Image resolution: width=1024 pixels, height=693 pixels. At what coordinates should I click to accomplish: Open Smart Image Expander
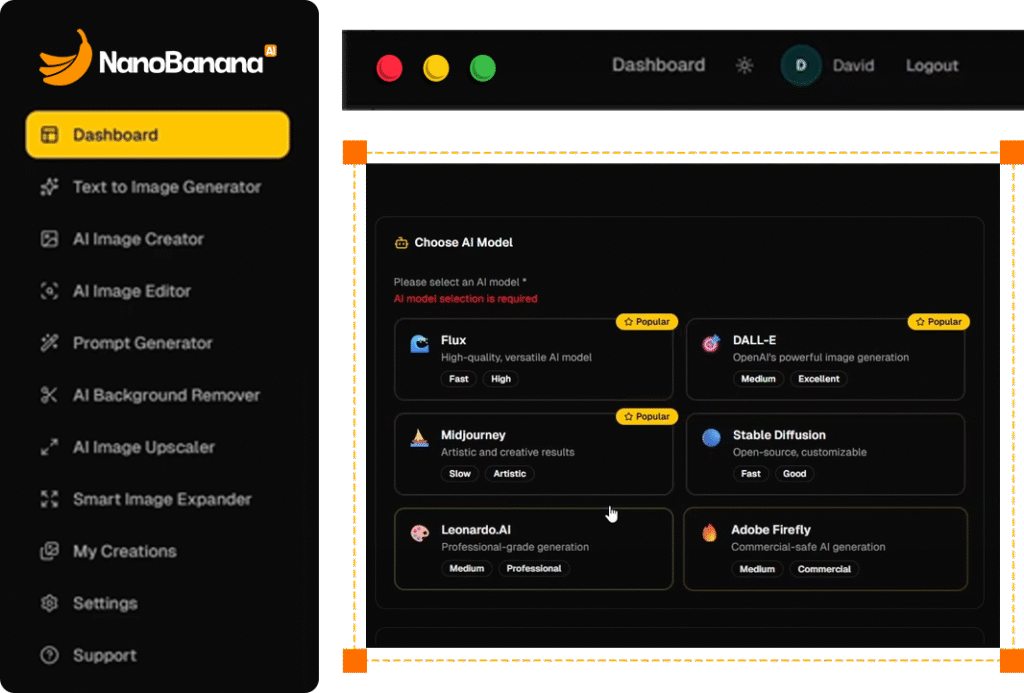(162, 499)
